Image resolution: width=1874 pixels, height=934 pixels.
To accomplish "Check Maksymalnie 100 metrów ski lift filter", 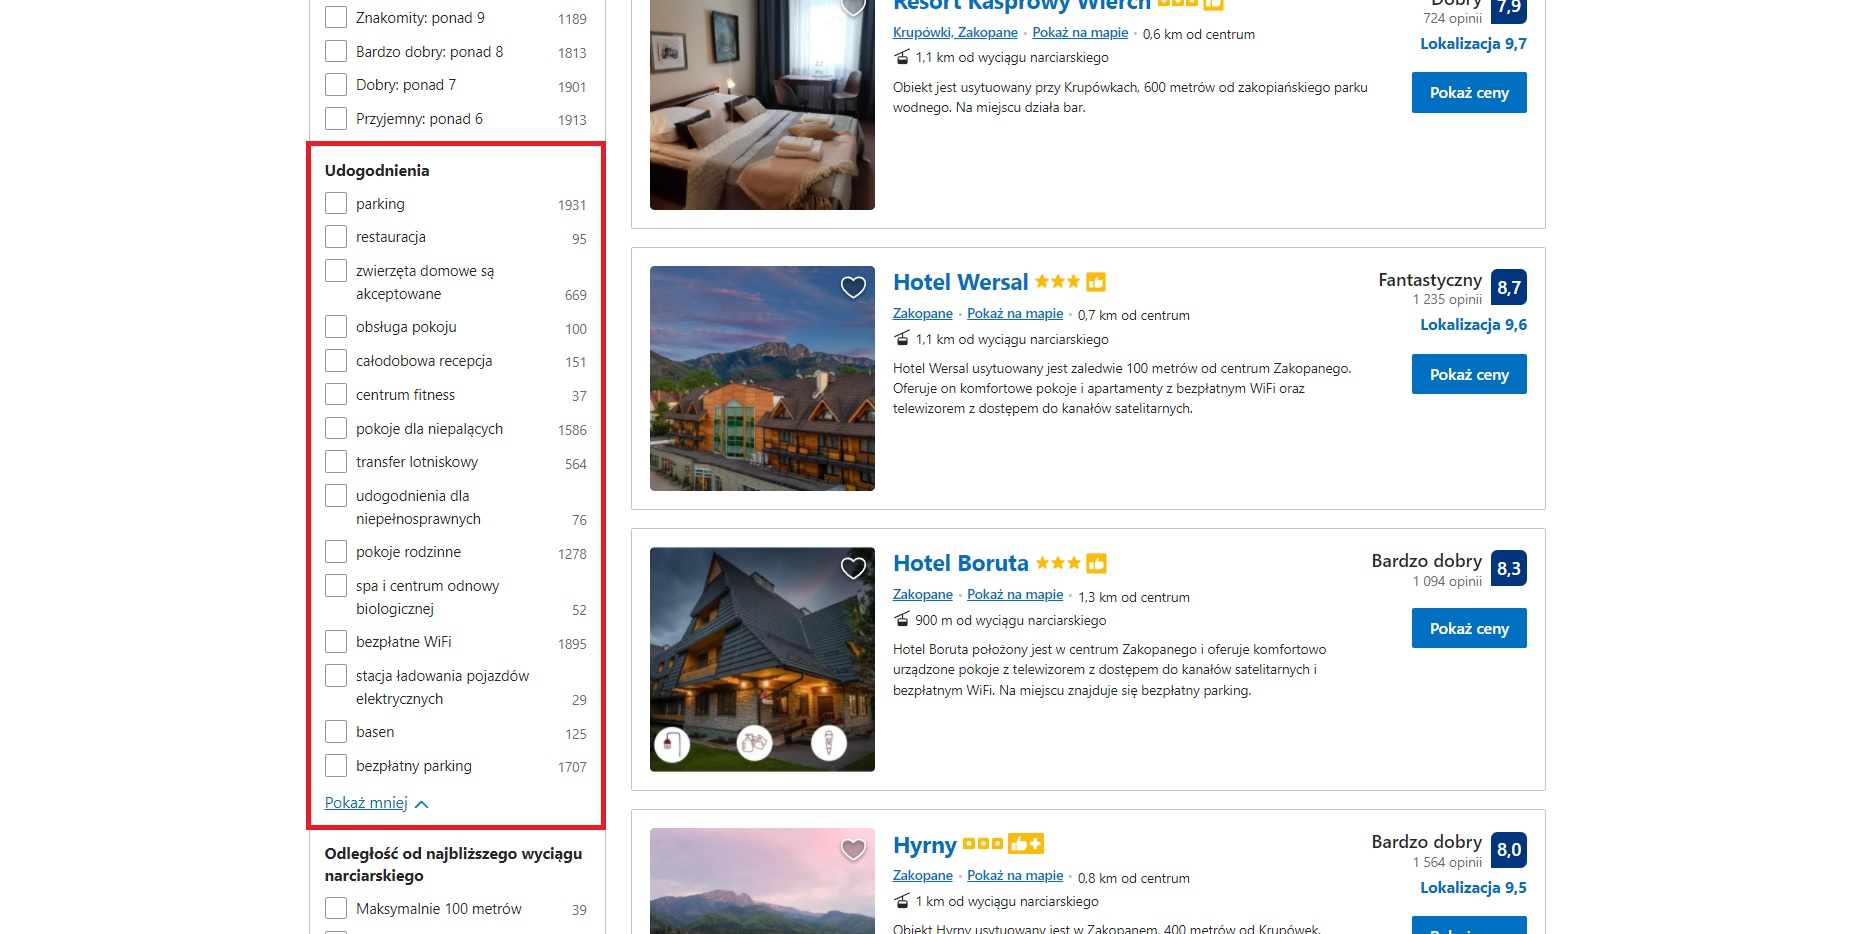I will tap(336, 909).
